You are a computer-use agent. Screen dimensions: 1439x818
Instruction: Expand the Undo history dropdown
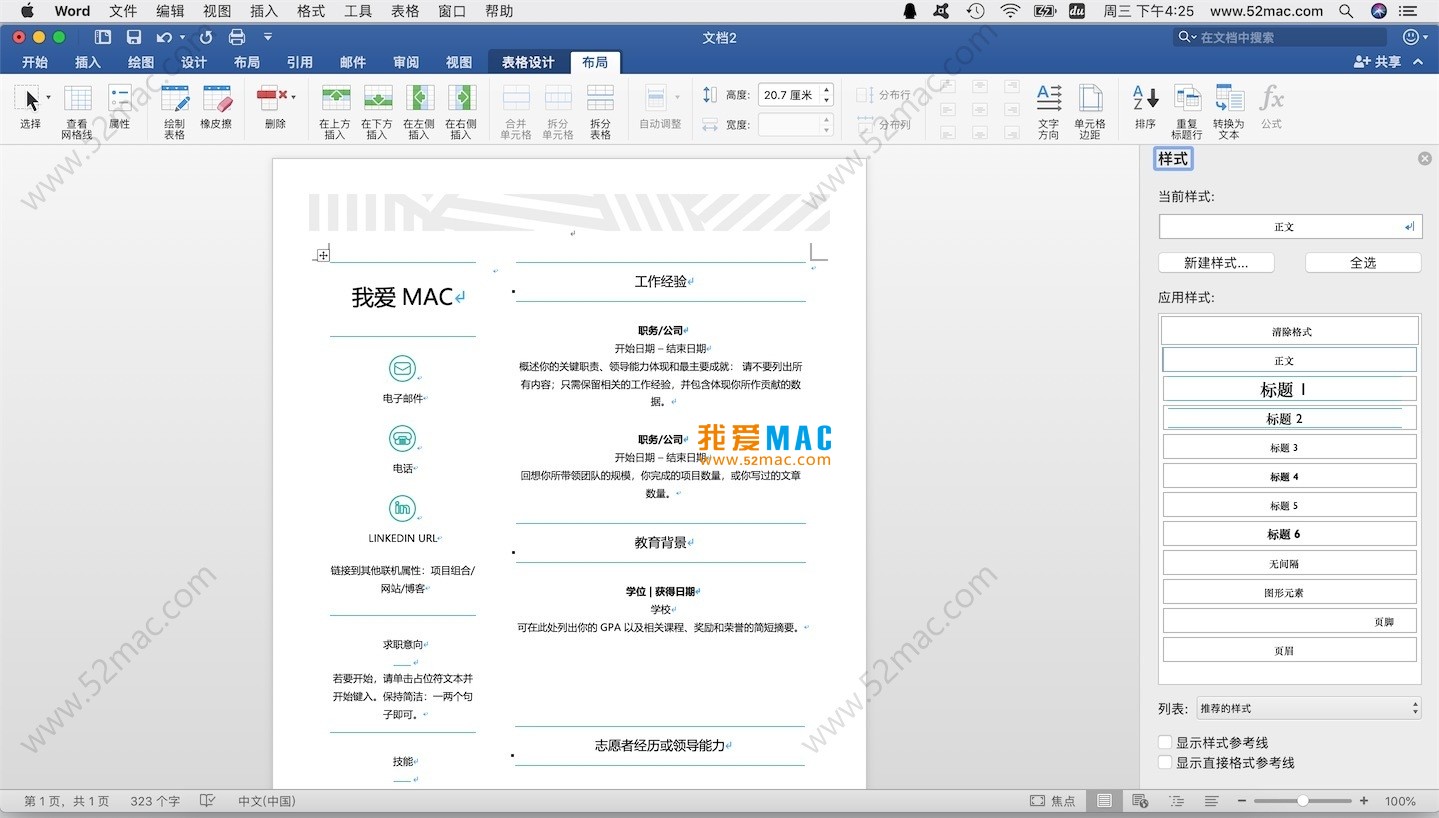(x=182, y=38)
